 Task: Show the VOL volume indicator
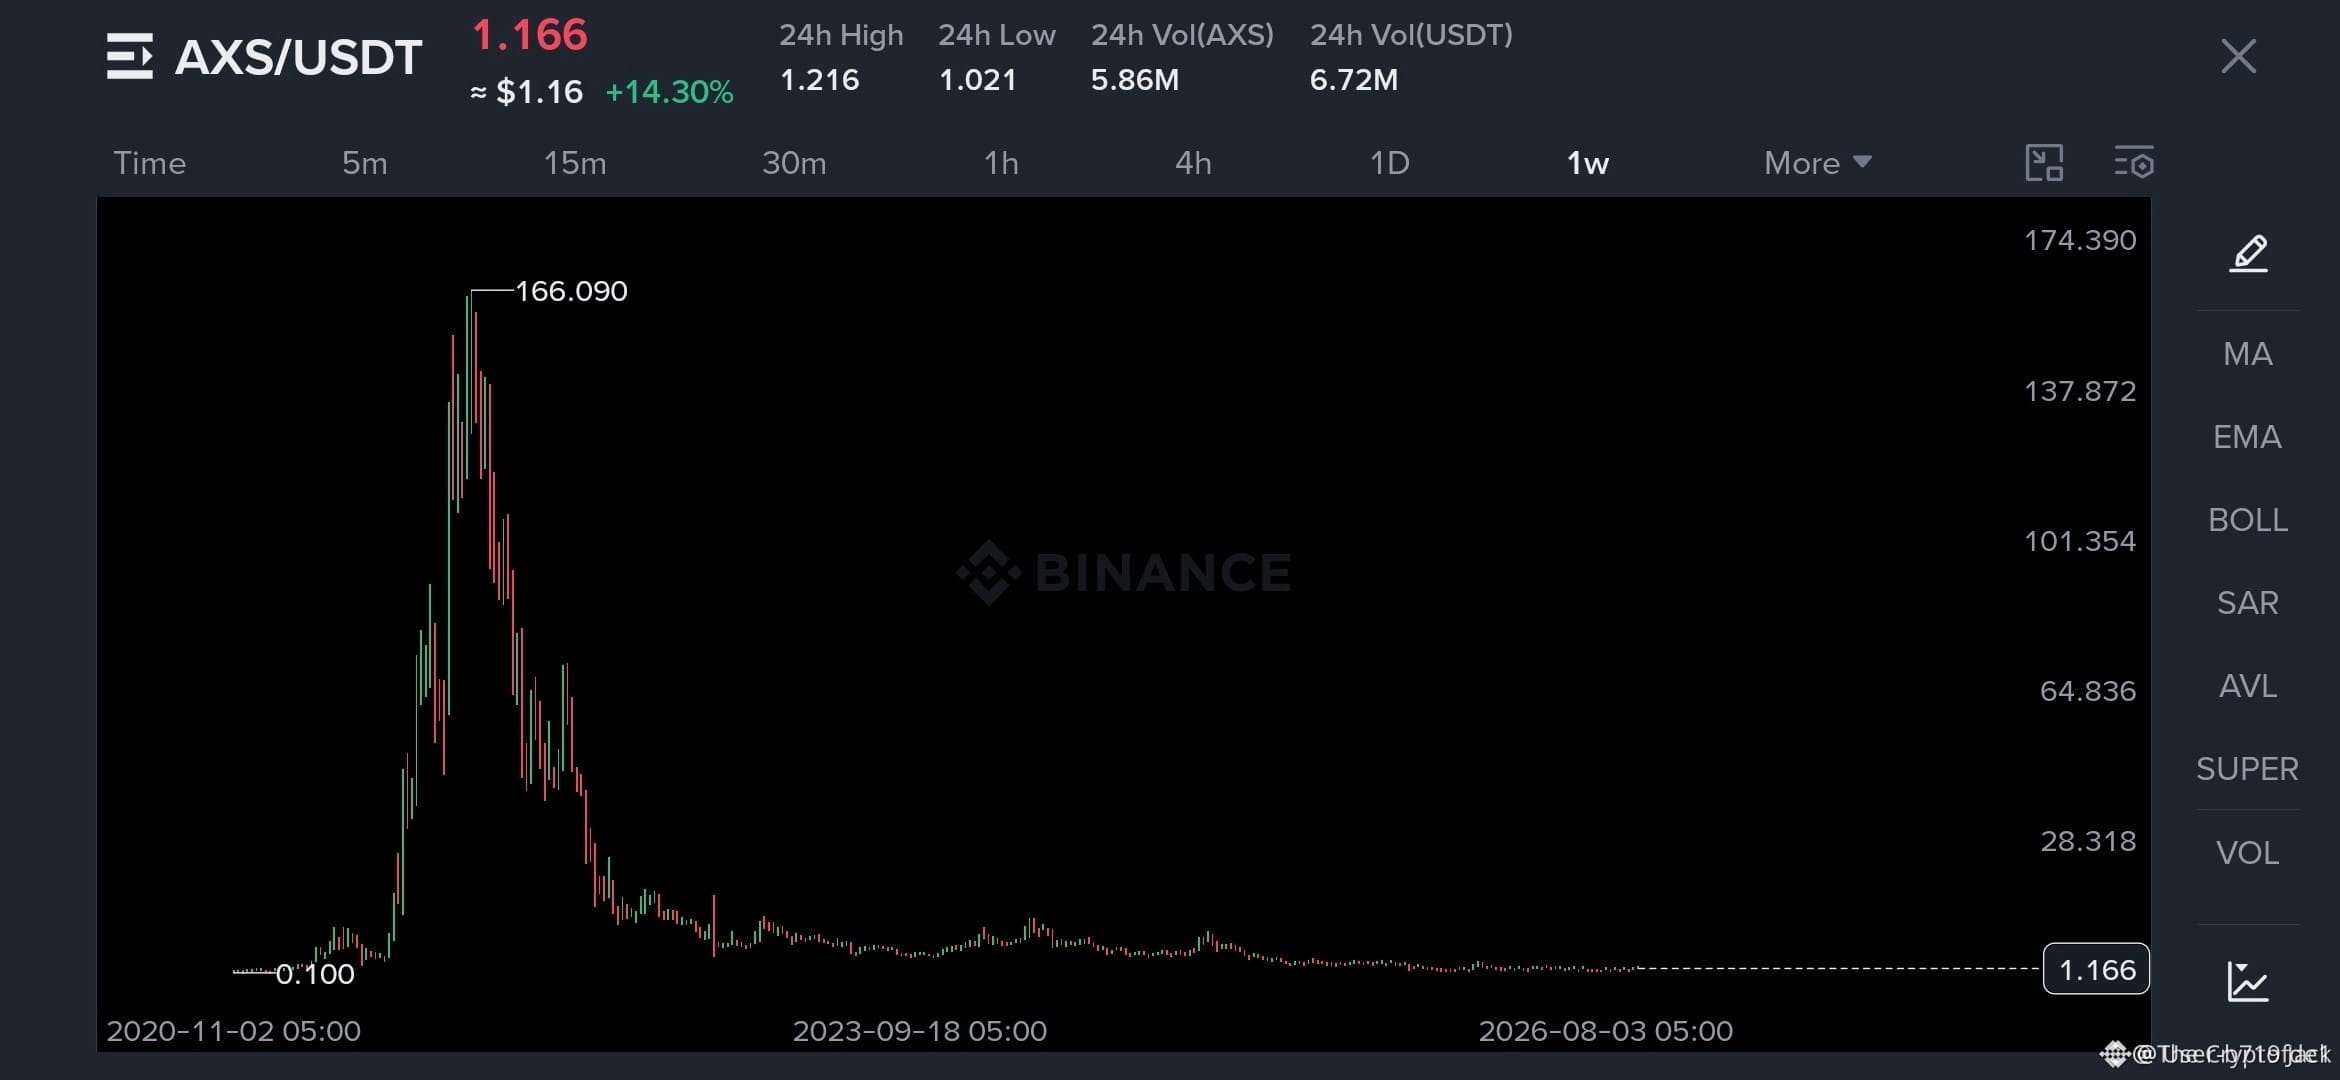coord(2247,853)
